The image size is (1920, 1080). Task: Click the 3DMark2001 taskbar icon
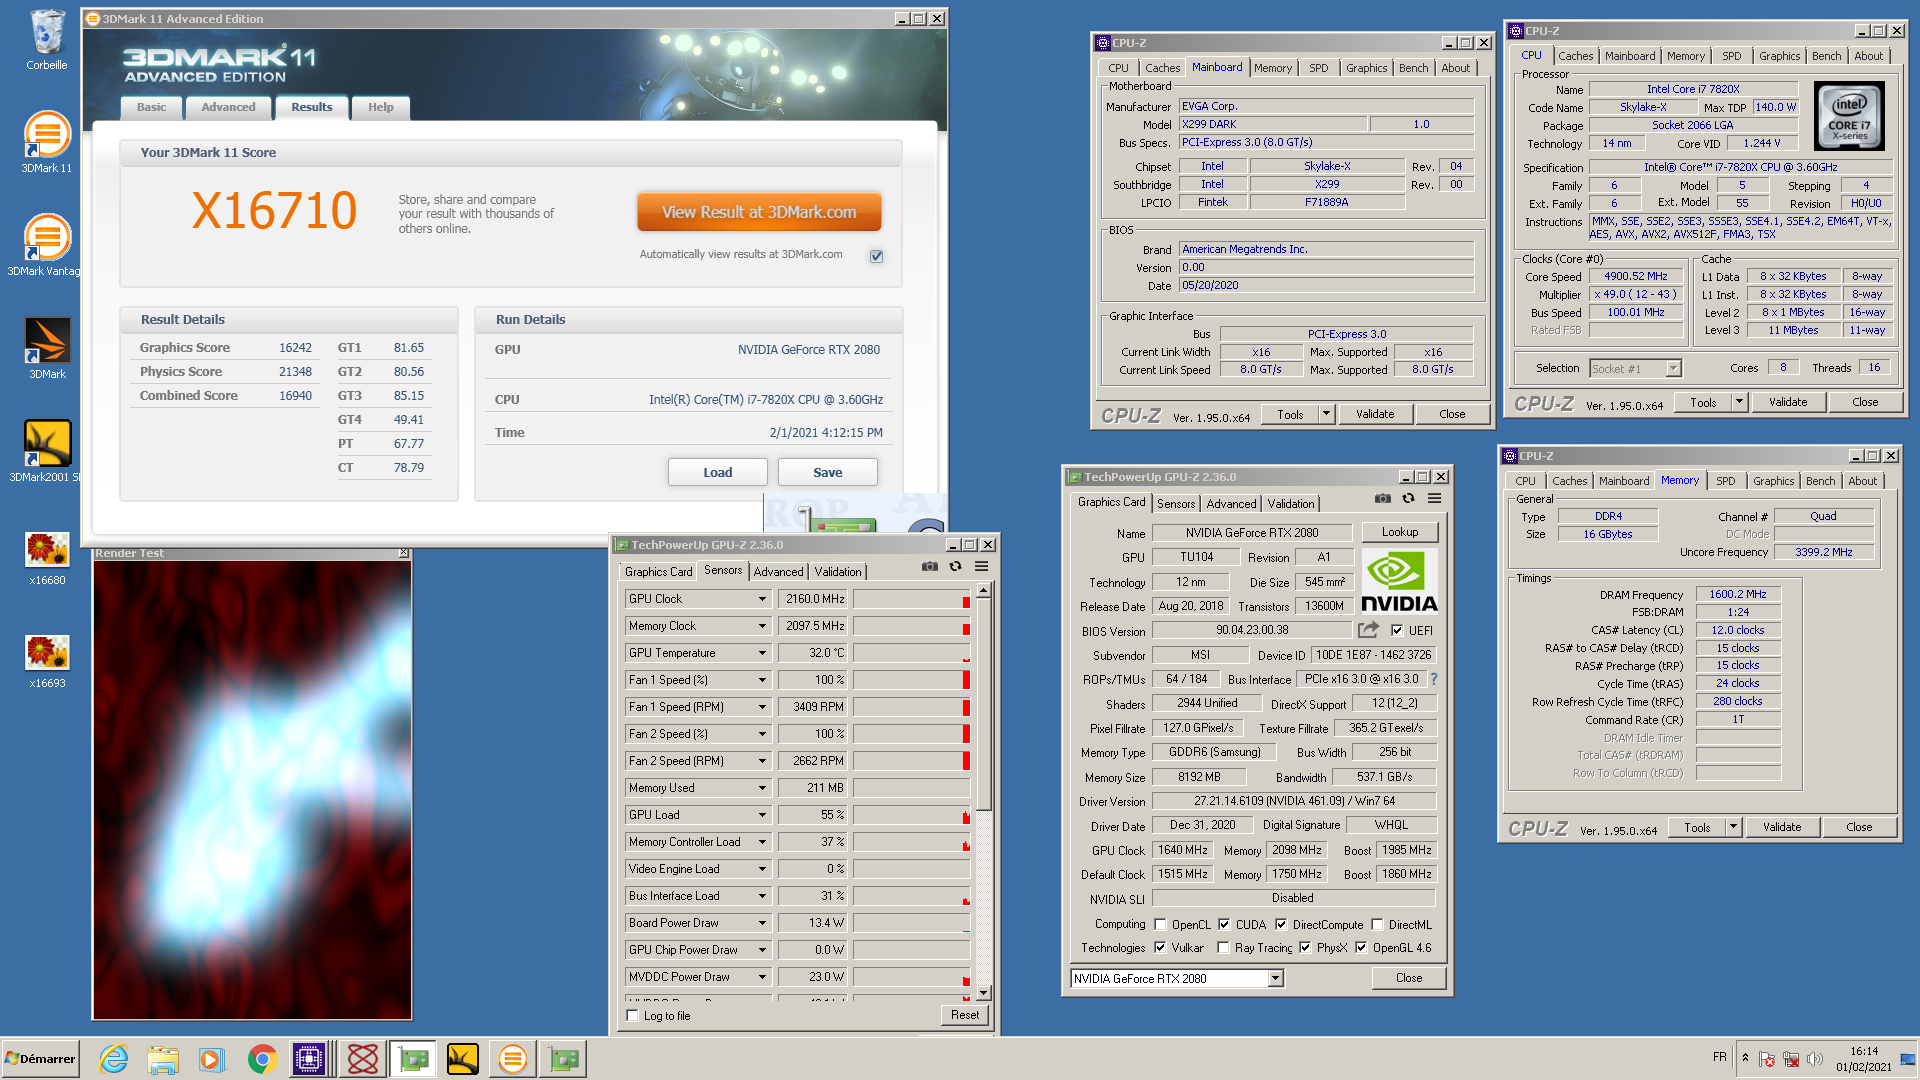click(x=462, y=1059)
